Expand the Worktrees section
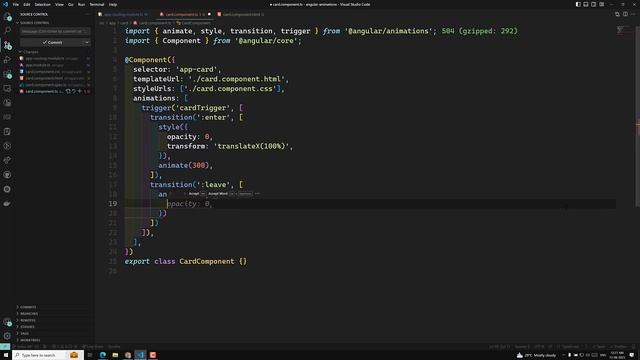Image resolution: width=640 pixels, height=360 pixels. tap(30, 340)
